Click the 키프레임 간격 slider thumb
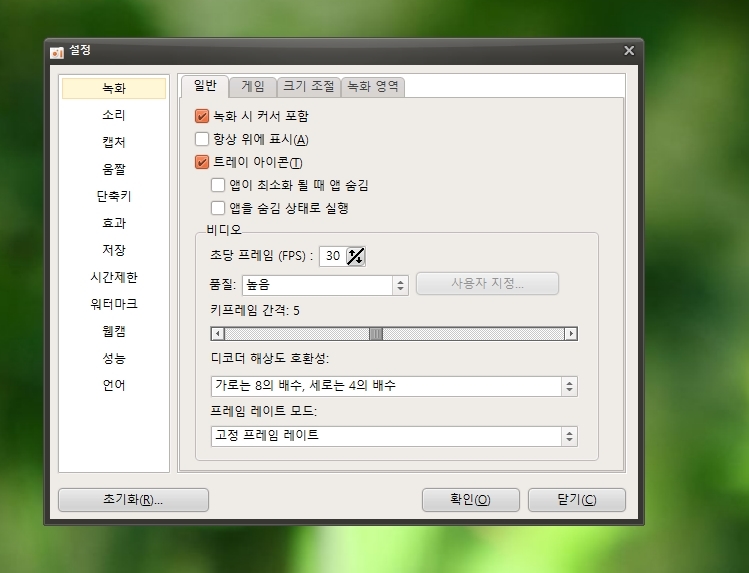 coord(376,334)
